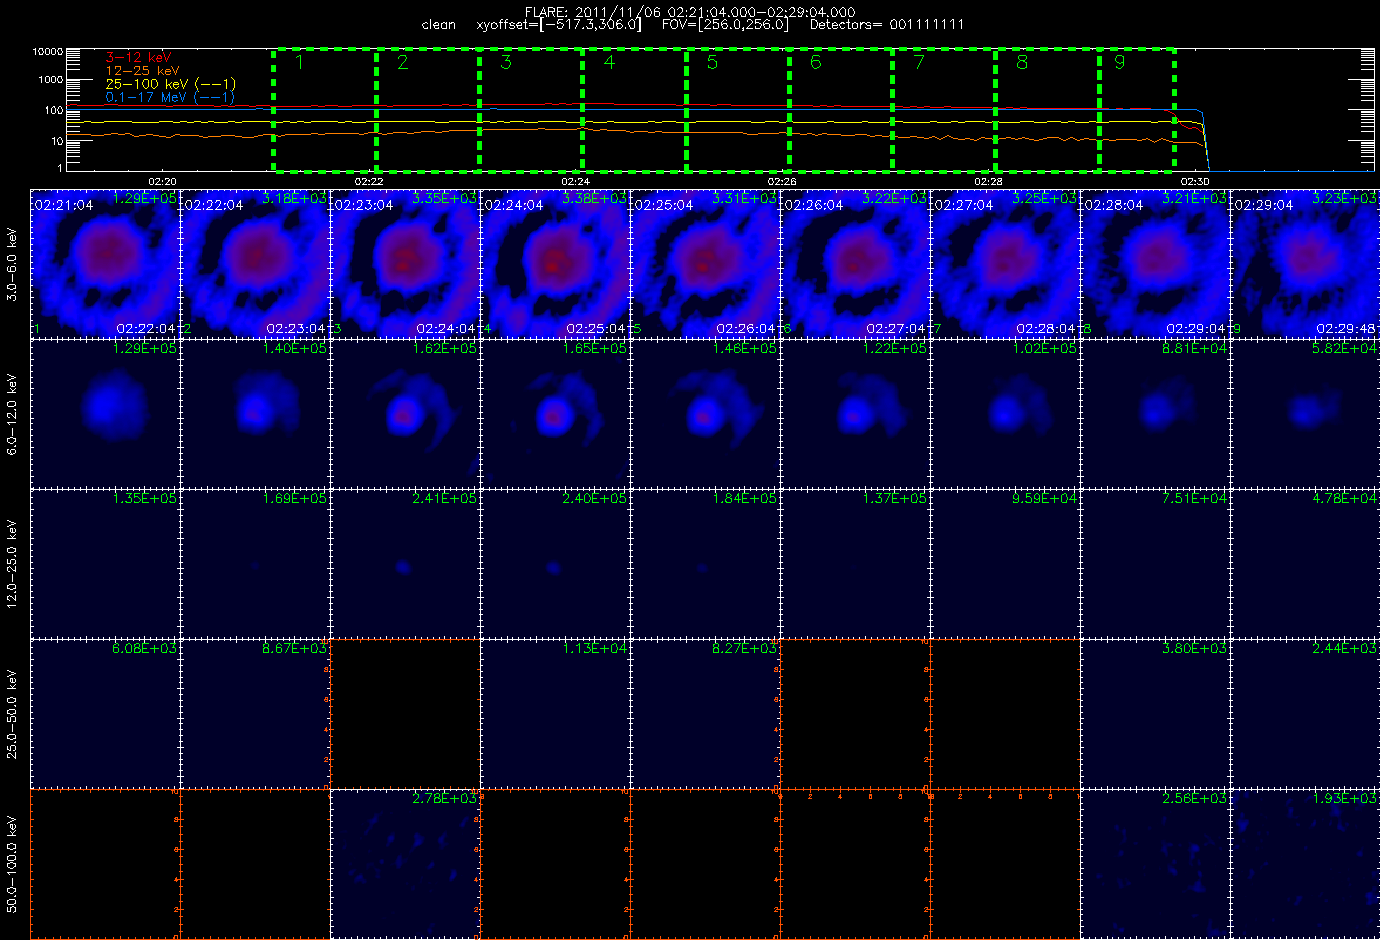This screenshot has height=940, width=1380.
Task: Select the 3.0-6.0 keV image starting 02:26:04
Action: click(855, 263)
